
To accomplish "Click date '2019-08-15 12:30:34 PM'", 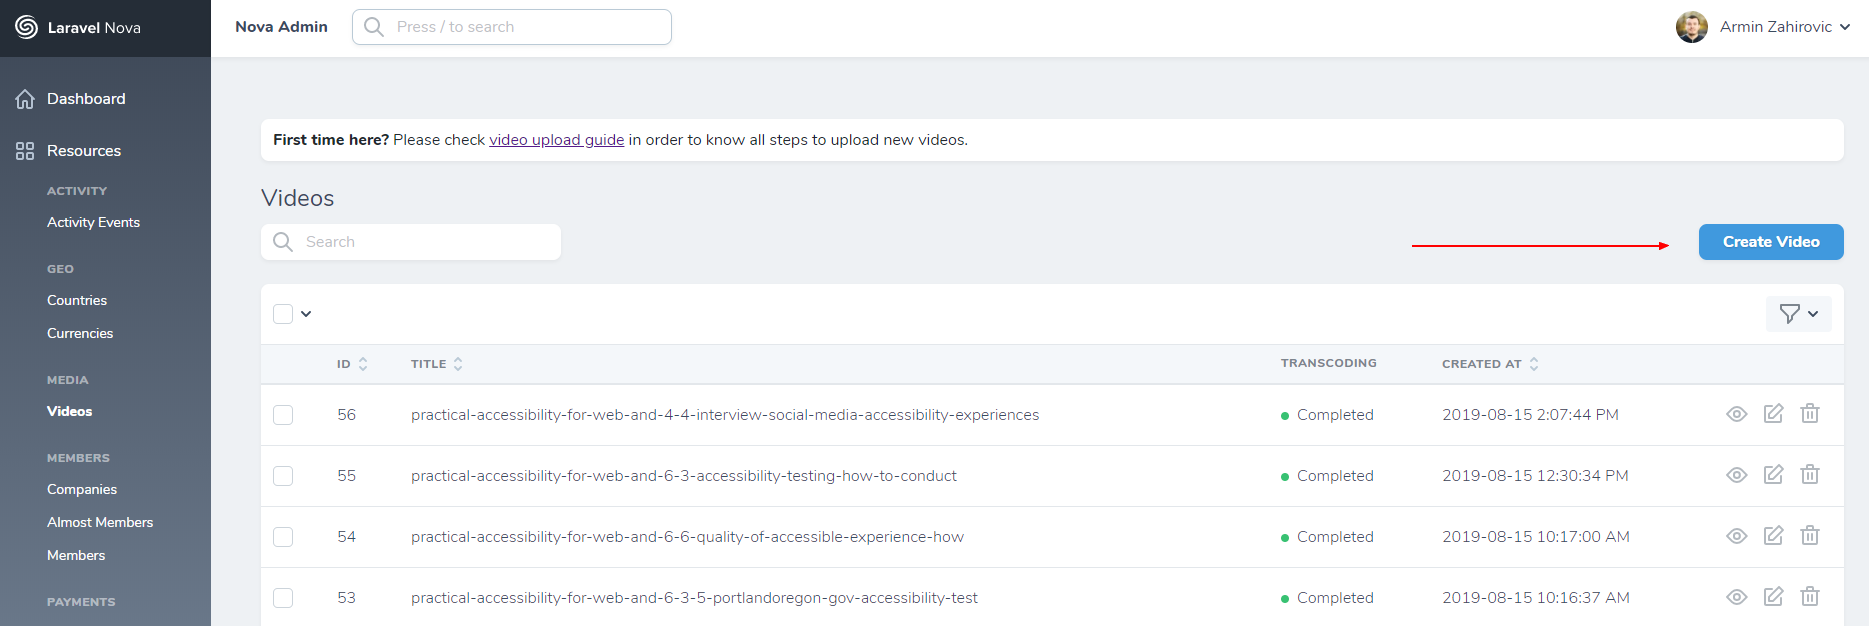I will point(1535,476).
